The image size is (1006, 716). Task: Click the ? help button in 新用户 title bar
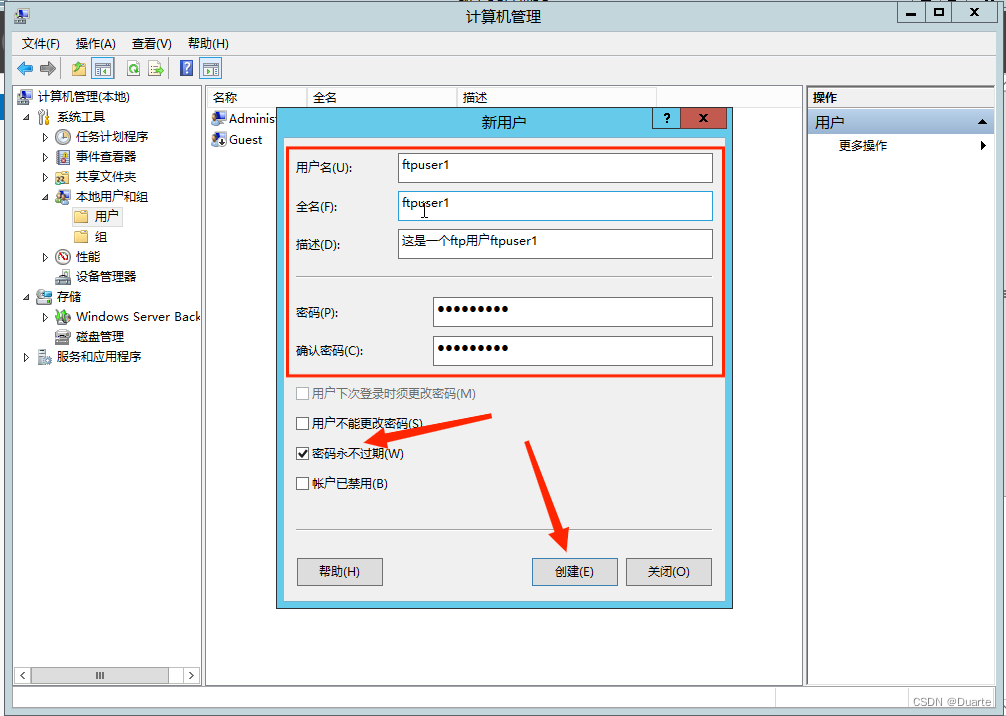click(667, 118)
